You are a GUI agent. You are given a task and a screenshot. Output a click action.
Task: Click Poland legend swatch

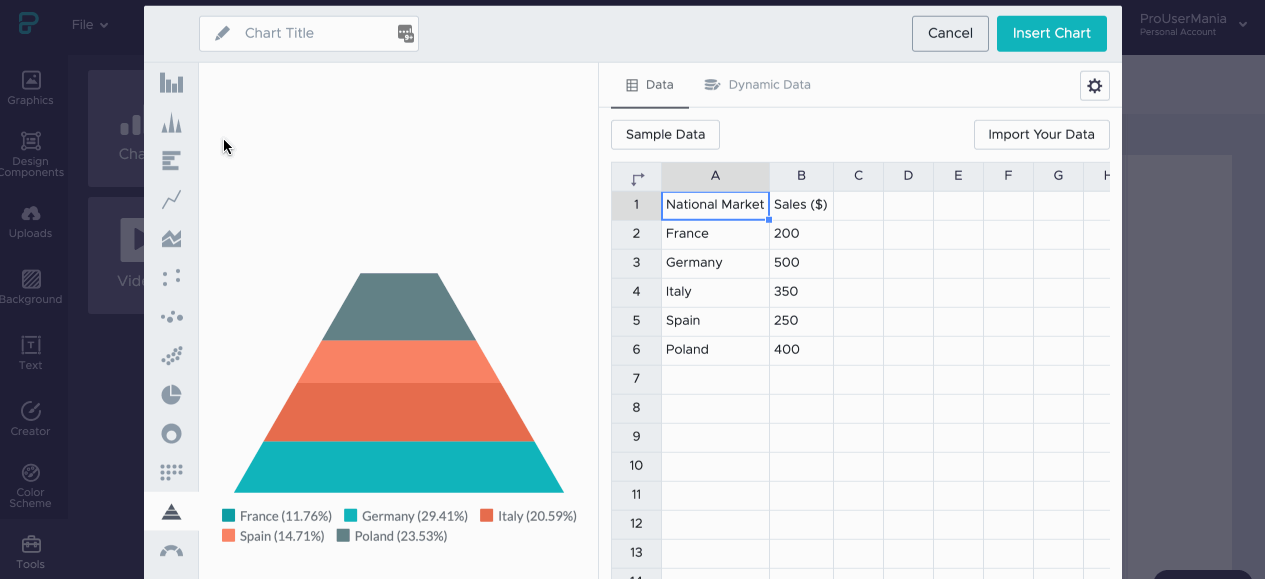coord(343,536)
